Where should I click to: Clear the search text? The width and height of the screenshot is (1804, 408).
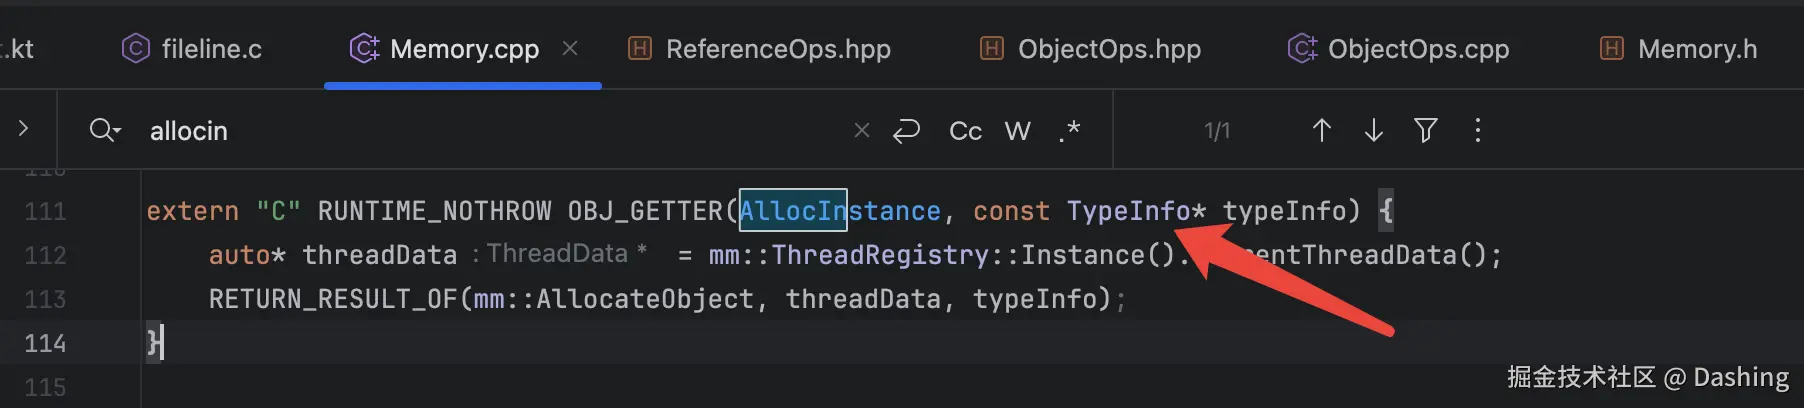tap(861, 130)
